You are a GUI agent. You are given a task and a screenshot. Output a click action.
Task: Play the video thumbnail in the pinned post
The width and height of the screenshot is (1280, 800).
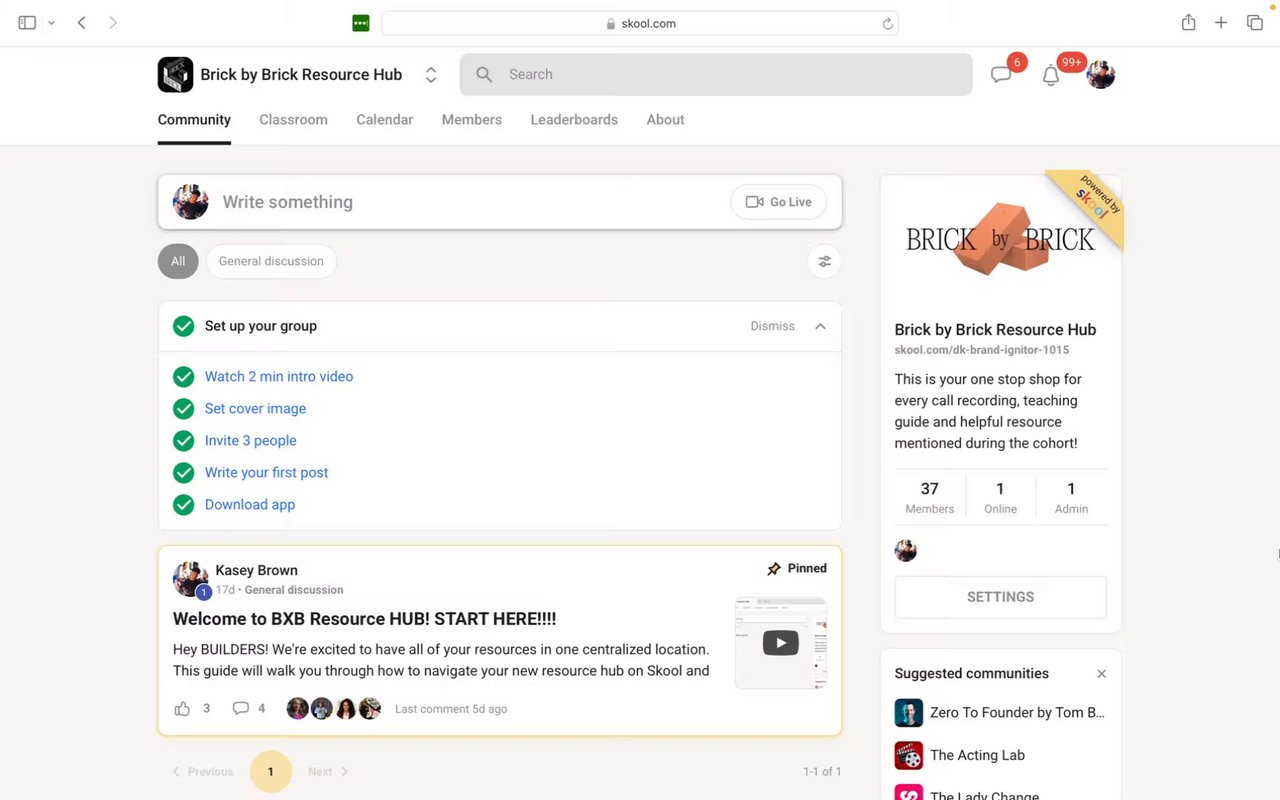(x=781, y=643)
